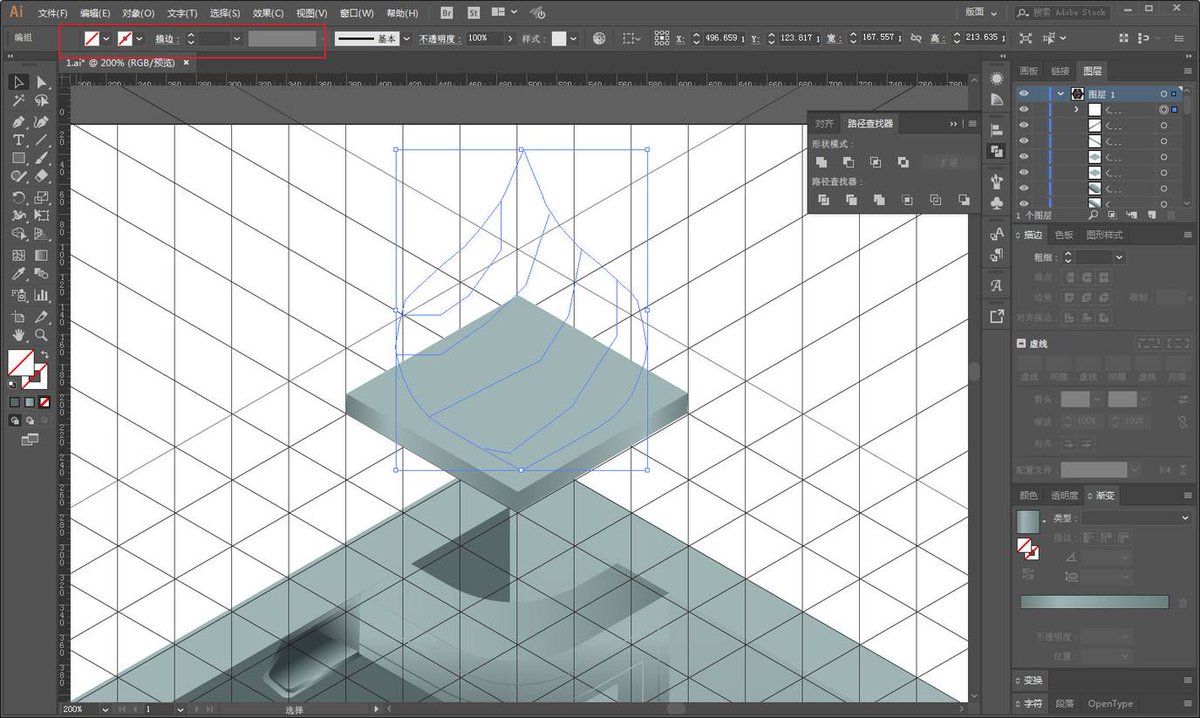Click the Unite shape mode icon in Pathfinder

coord(821,162)
